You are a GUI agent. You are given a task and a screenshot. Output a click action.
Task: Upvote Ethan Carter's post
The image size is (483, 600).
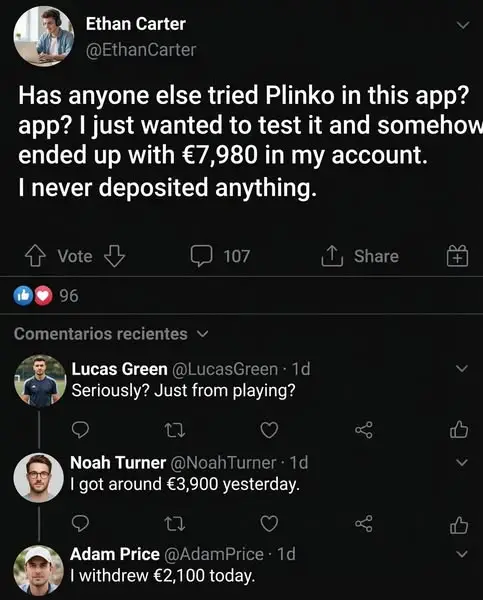pos(35,256)
